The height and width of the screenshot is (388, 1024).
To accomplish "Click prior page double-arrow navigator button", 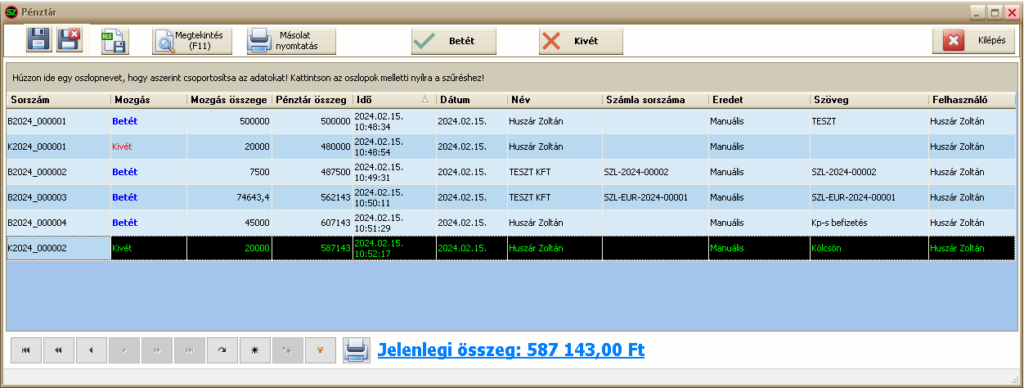I will 59,350.
